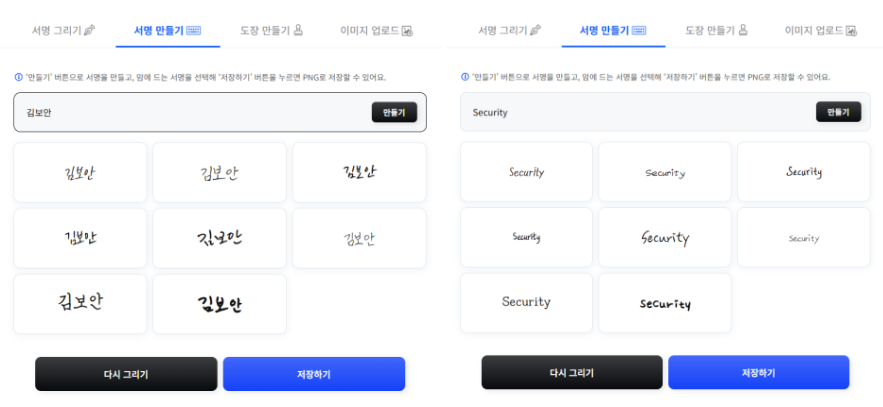
Task: Click the text field containing 김보안
Action: point(190,112)
